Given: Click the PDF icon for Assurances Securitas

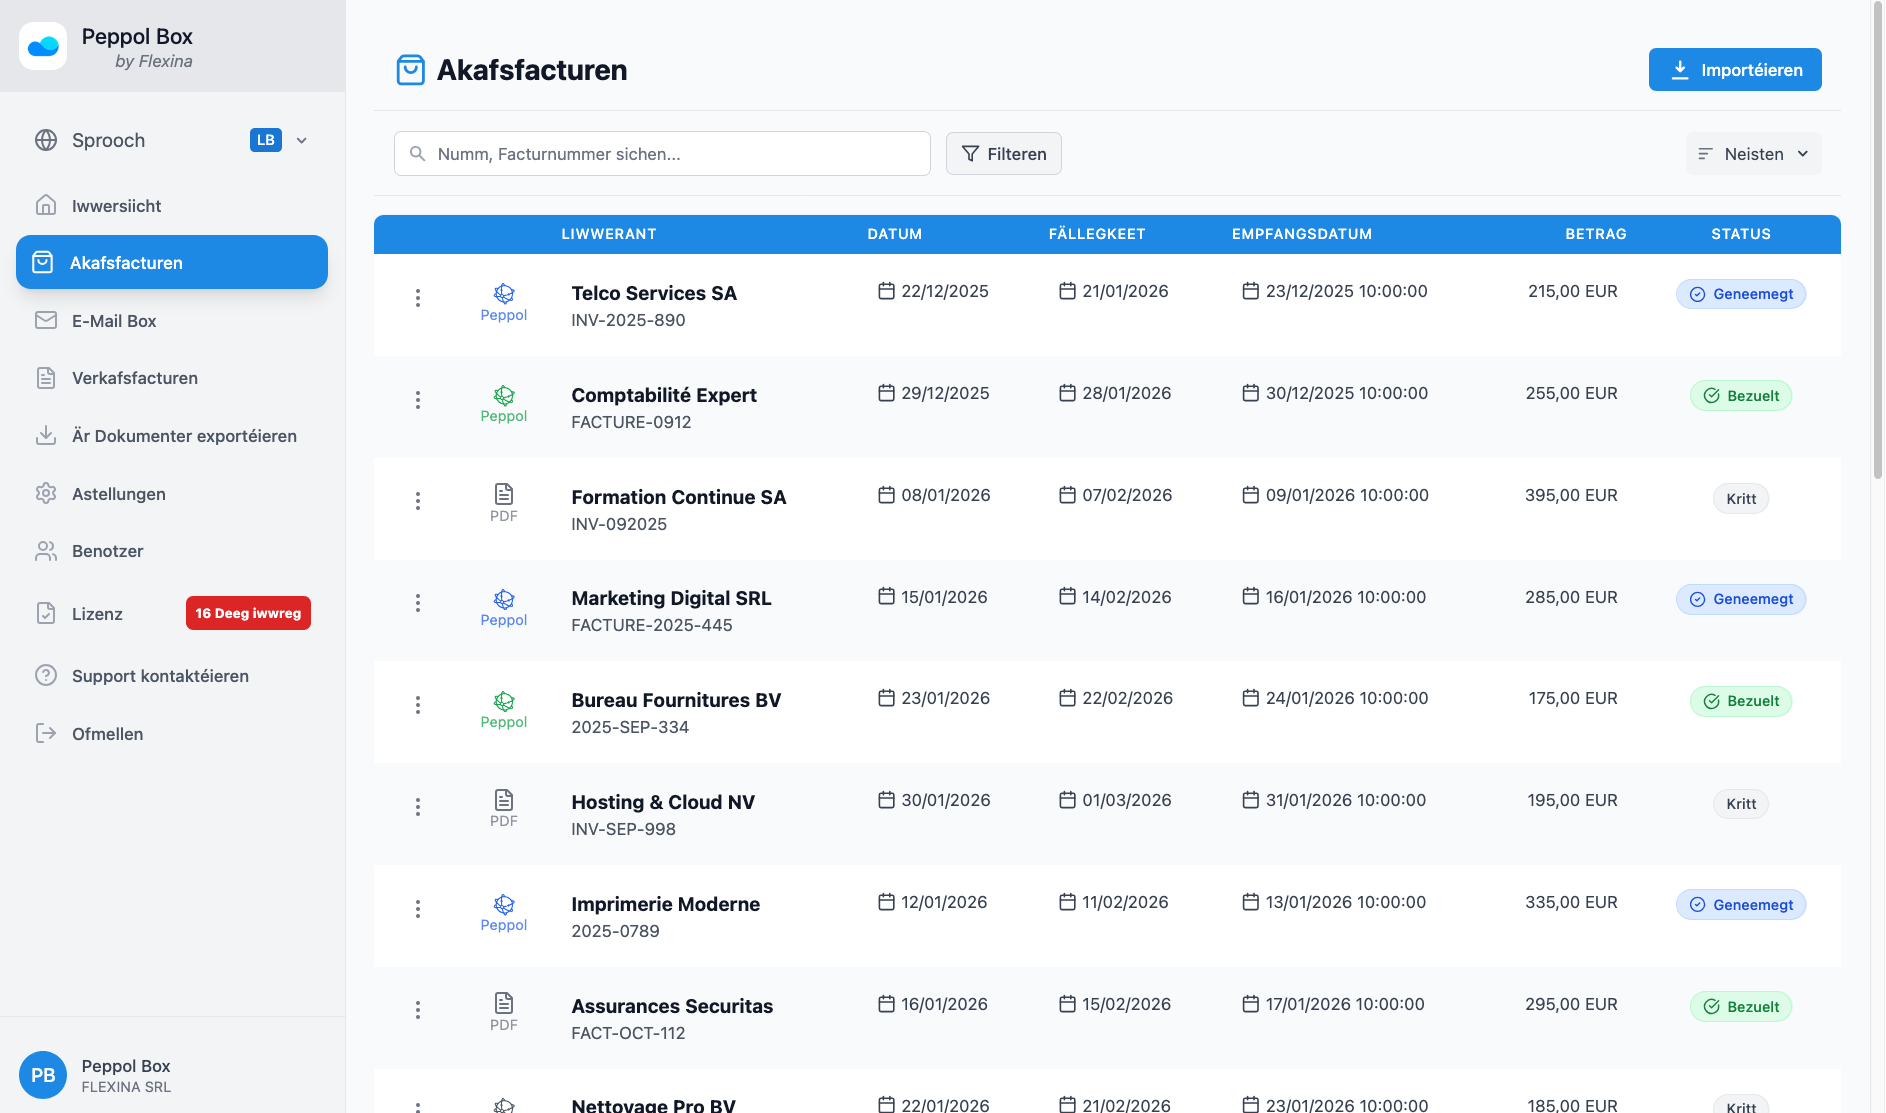Looking at the screenshot, I should 503,1004.
